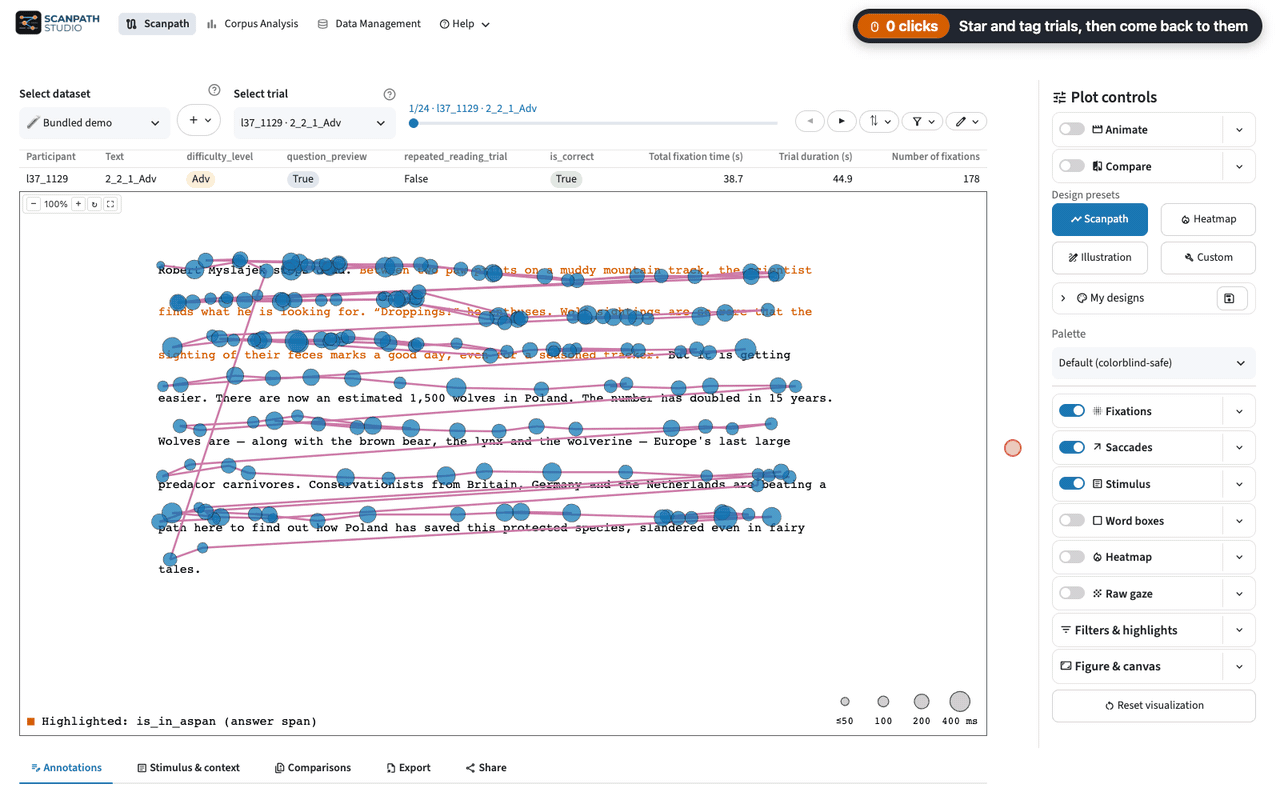
Task: Open Data Management page
Action: tap(369, 24)
